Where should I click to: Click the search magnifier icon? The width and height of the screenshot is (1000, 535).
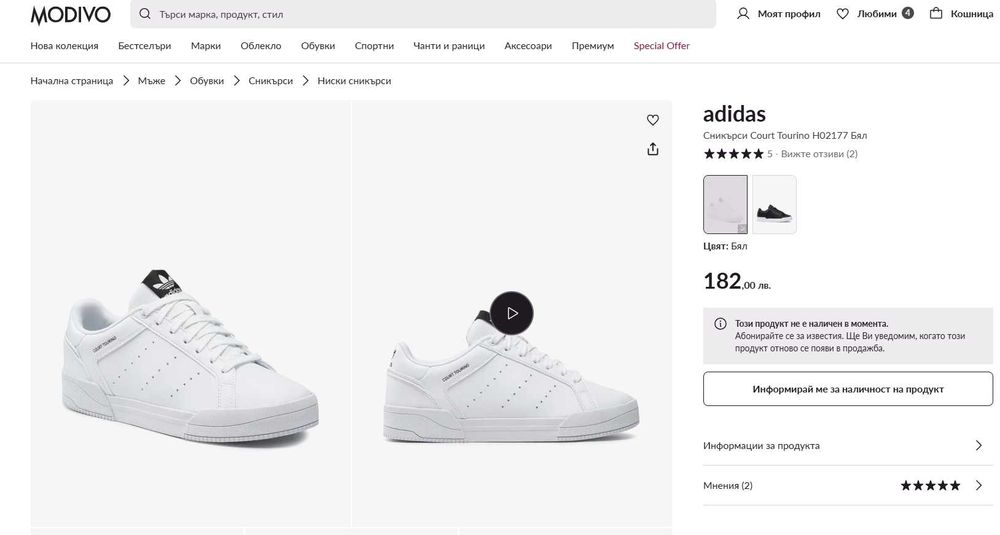pos(146,14)
